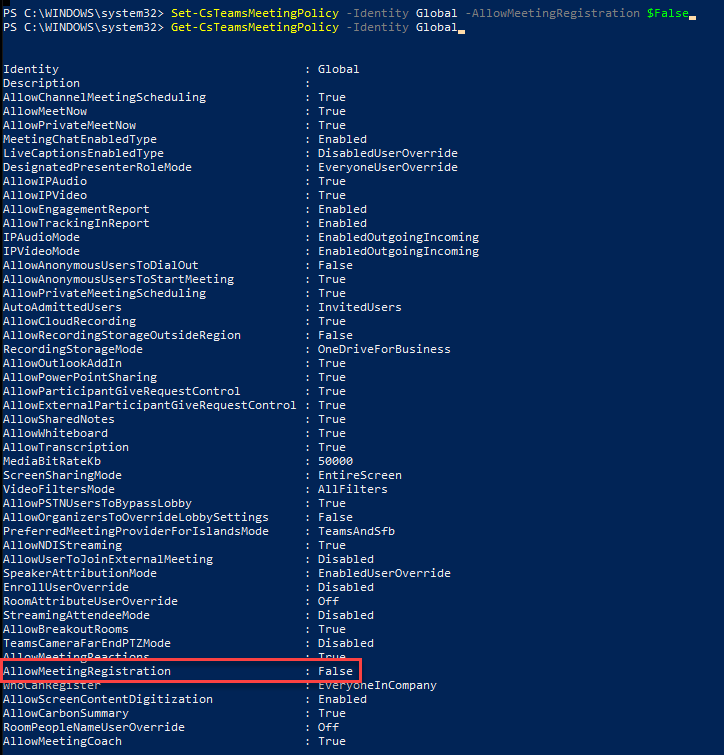This screenshot has height=755, width=724.
Task: Click the MediaBitRateKb value 50000
Action: [x=335, y=461]
